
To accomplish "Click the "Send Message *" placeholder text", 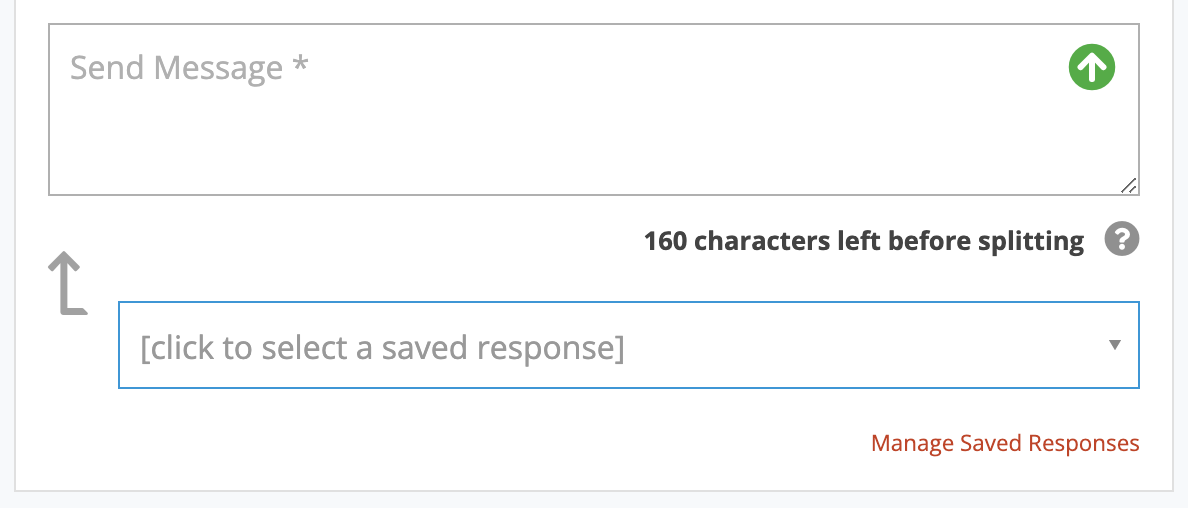I will click(189, 68).
